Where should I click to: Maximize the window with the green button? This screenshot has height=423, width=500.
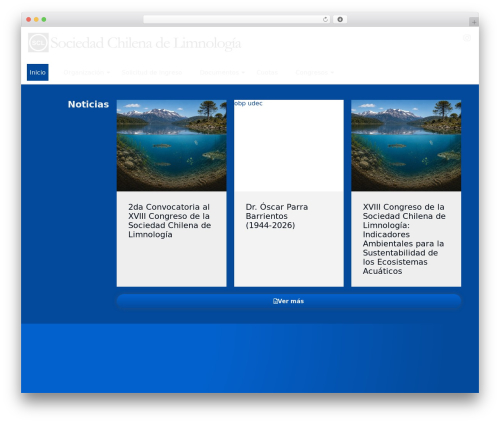(44, 19)
